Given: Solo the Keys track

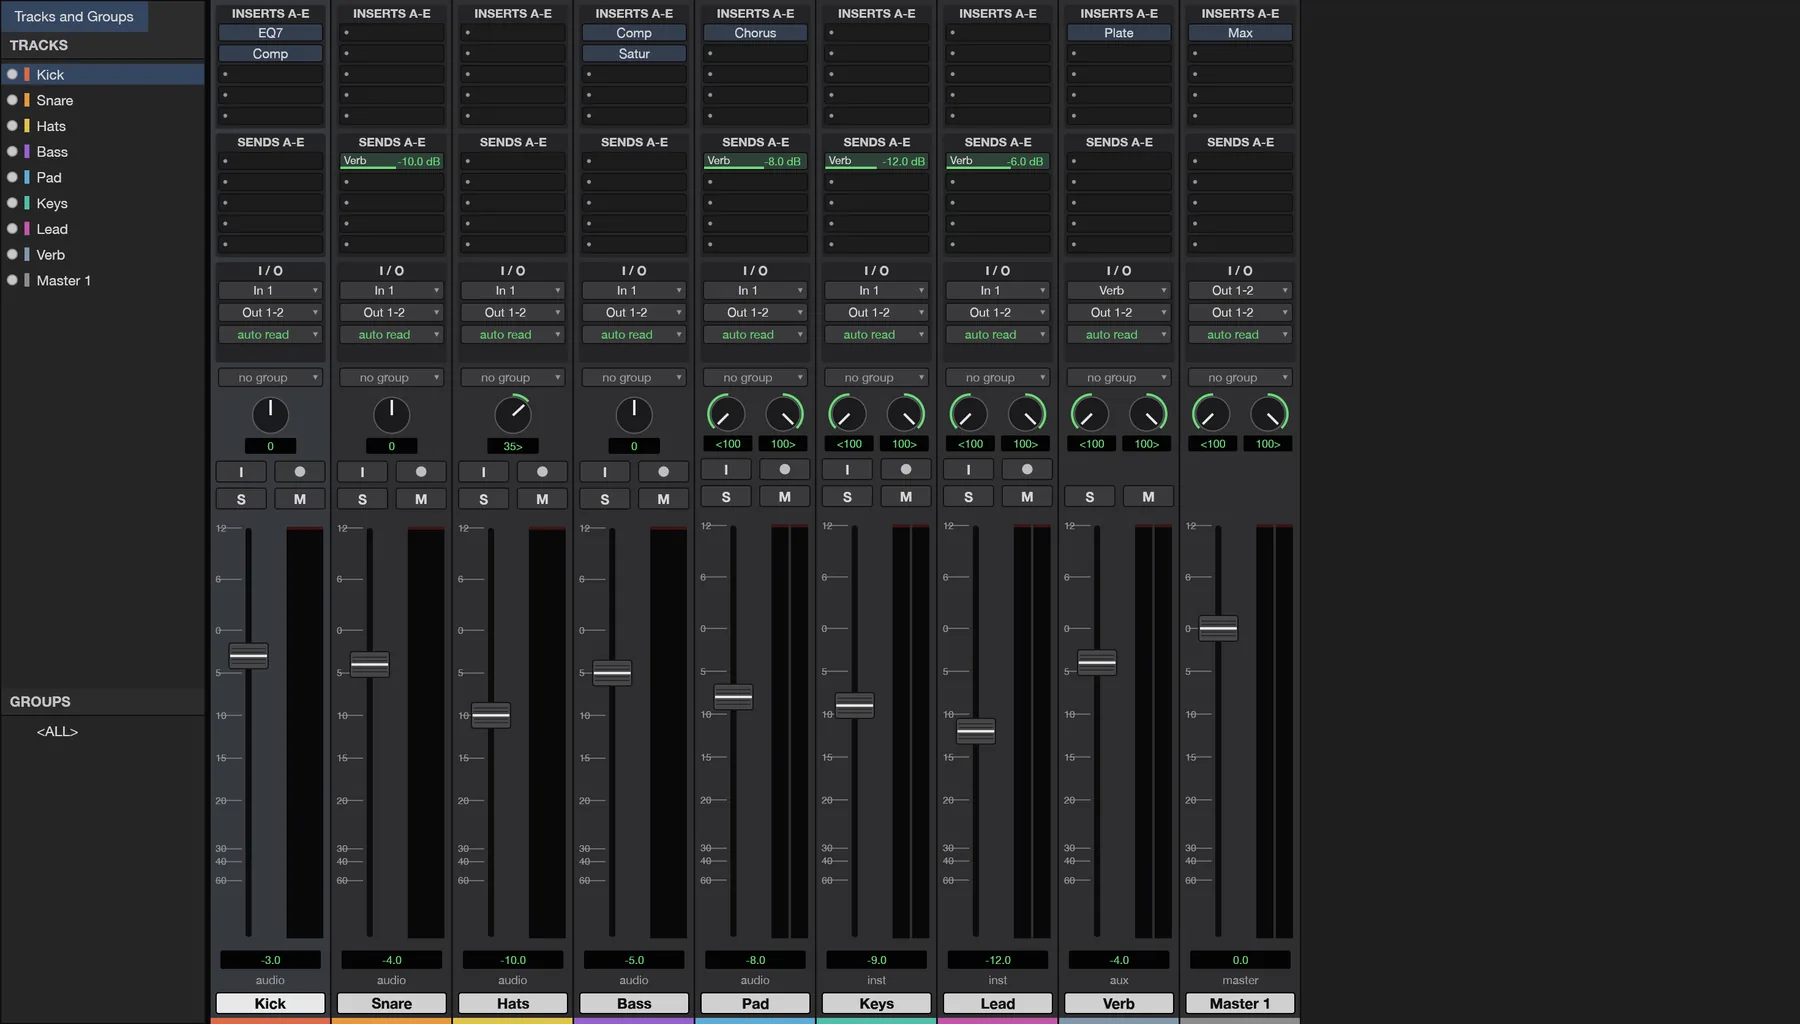Looking at the screenshot, I should [x=847, y=496].
